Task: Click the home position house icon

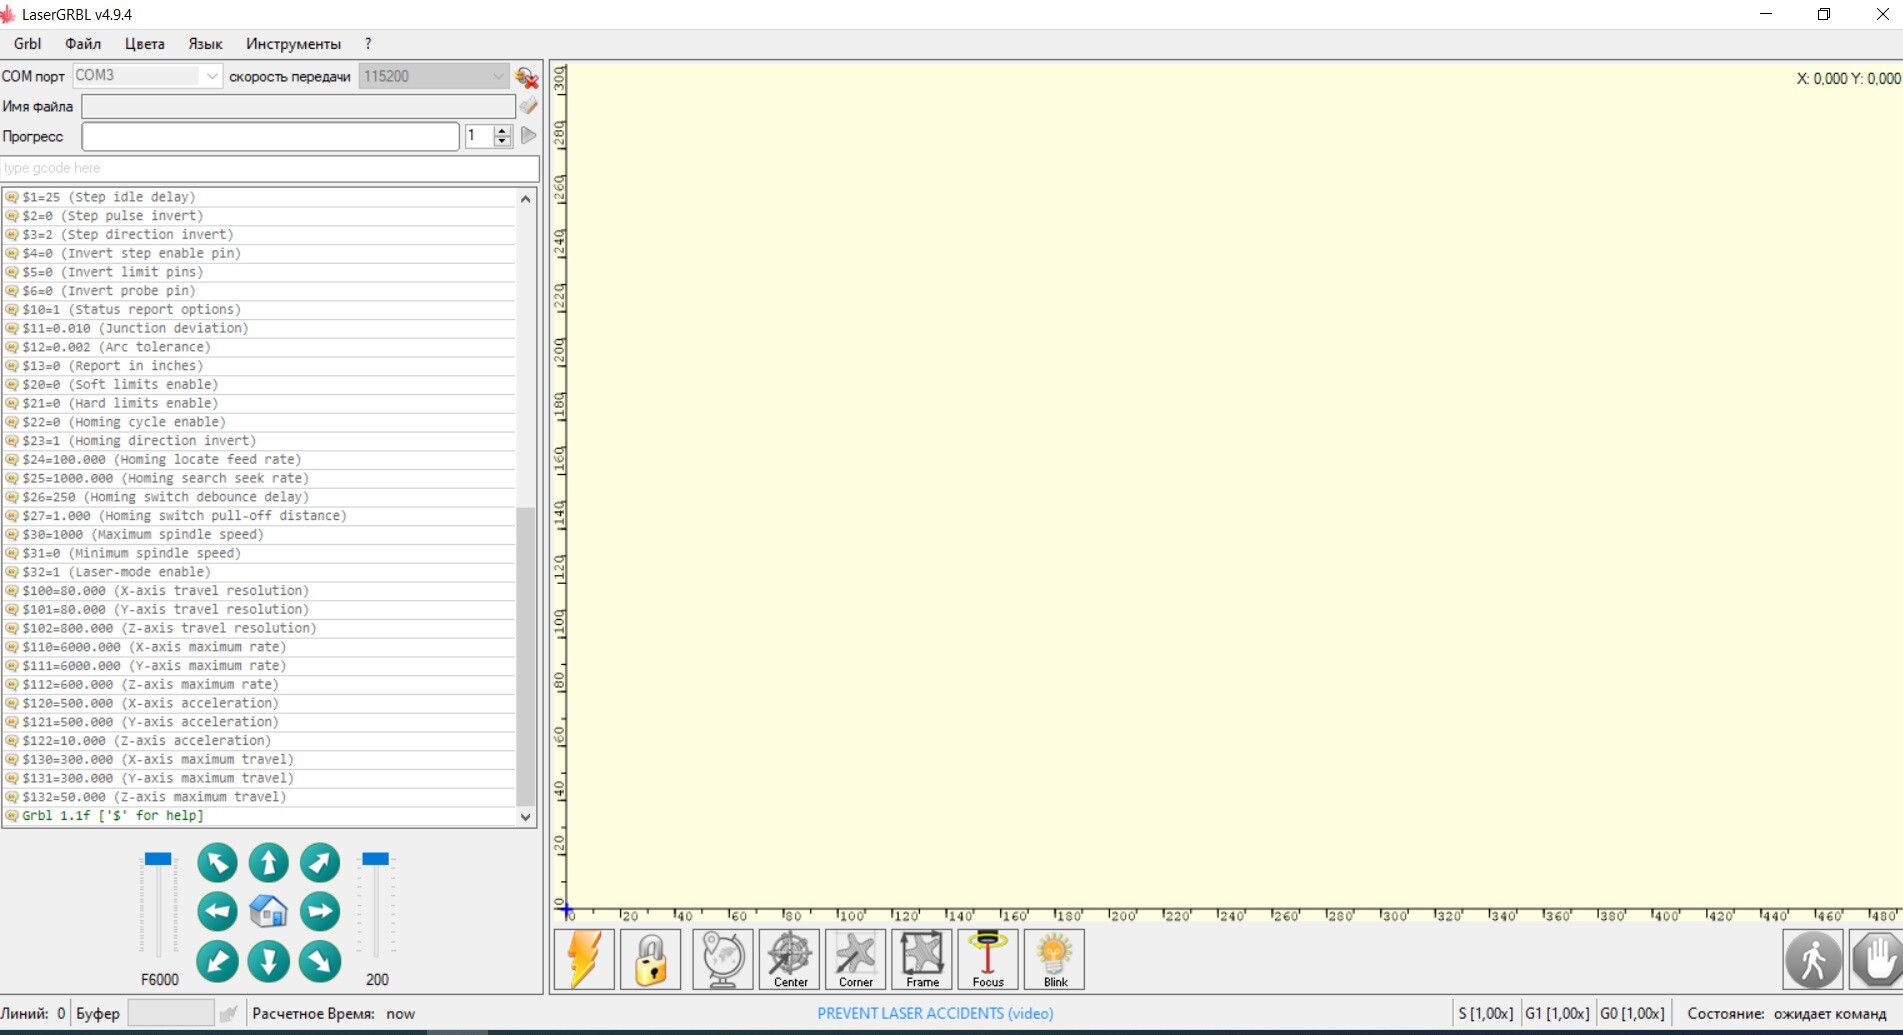Action: (x=268, y=912)
